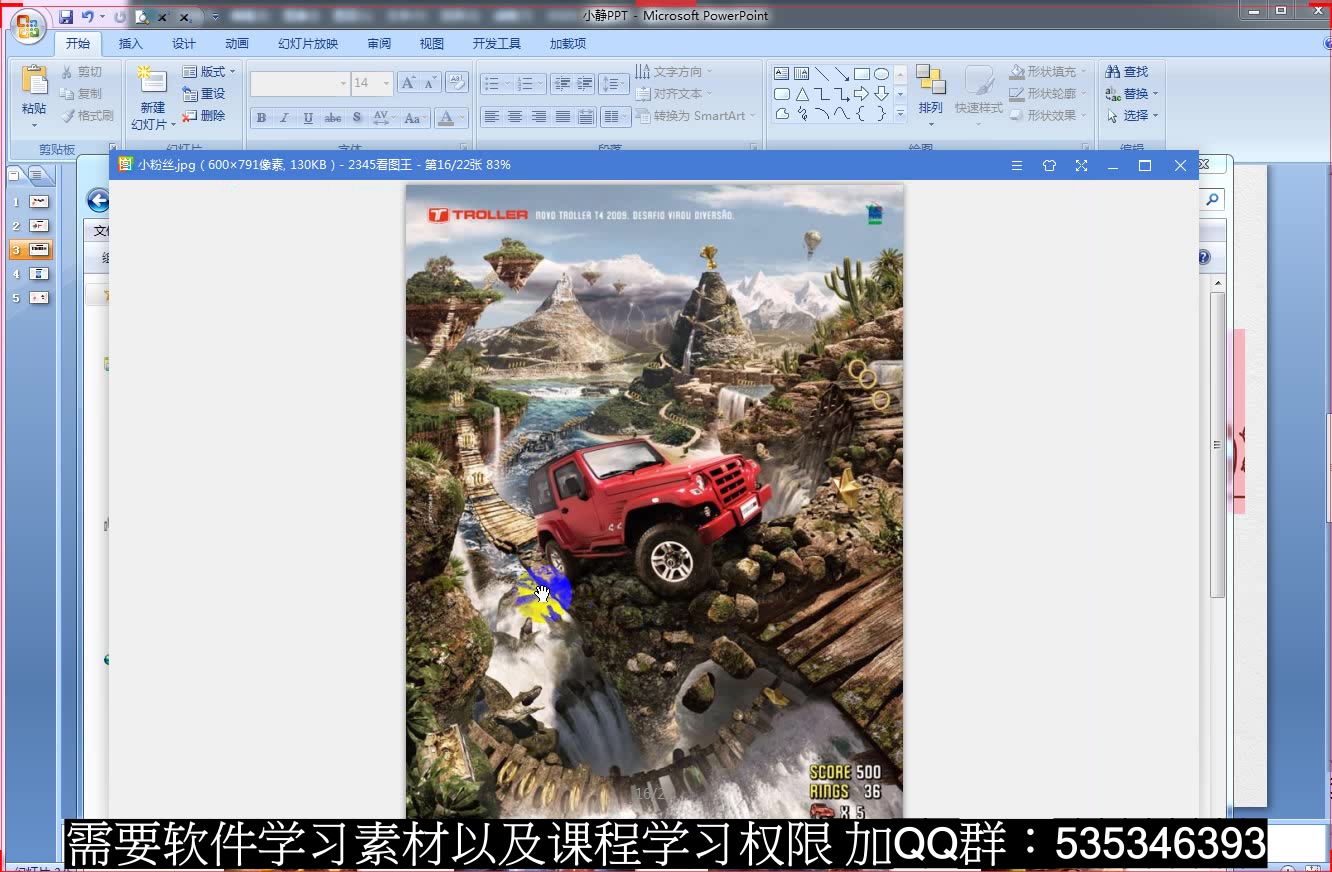Click the Italic formatting icon
The height and width of the screenshot is (872, 1332).
coord(283,117)
